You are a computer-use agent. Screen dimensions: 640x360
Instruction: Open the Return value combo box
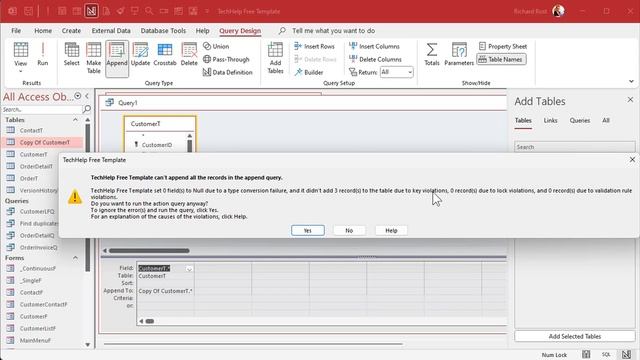[x=396, y=72]
